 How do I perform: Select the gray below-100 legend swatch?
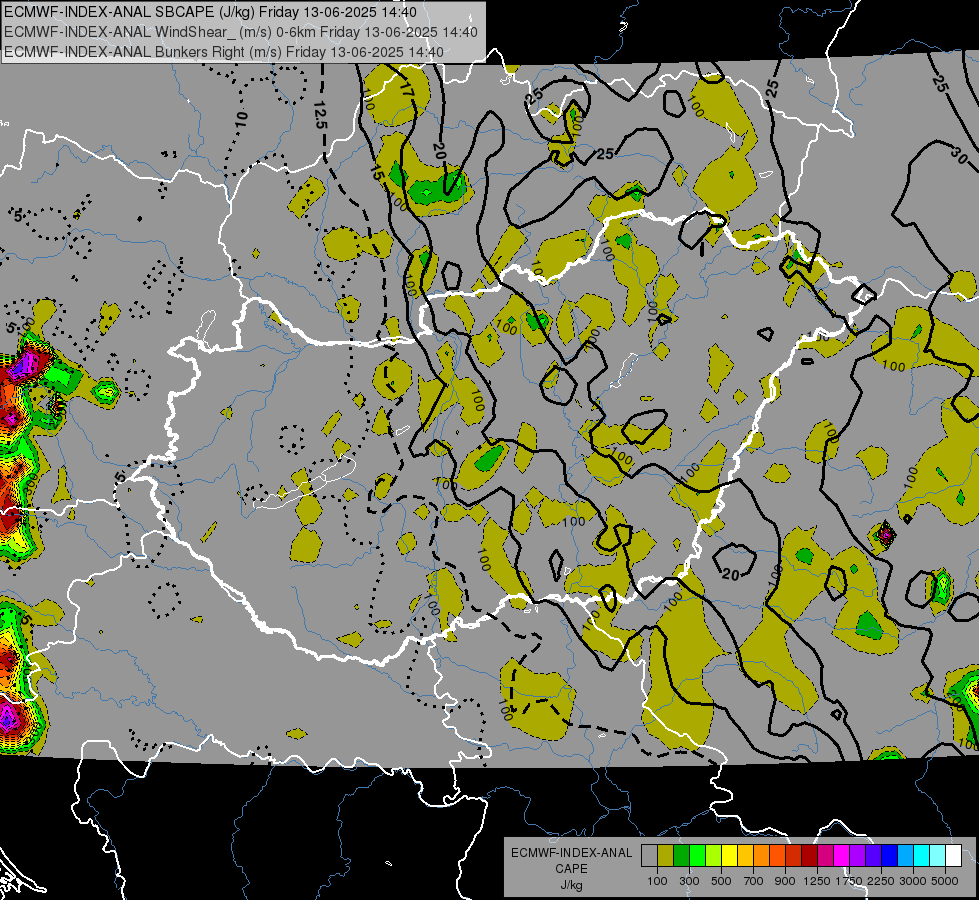pos(649,855)
